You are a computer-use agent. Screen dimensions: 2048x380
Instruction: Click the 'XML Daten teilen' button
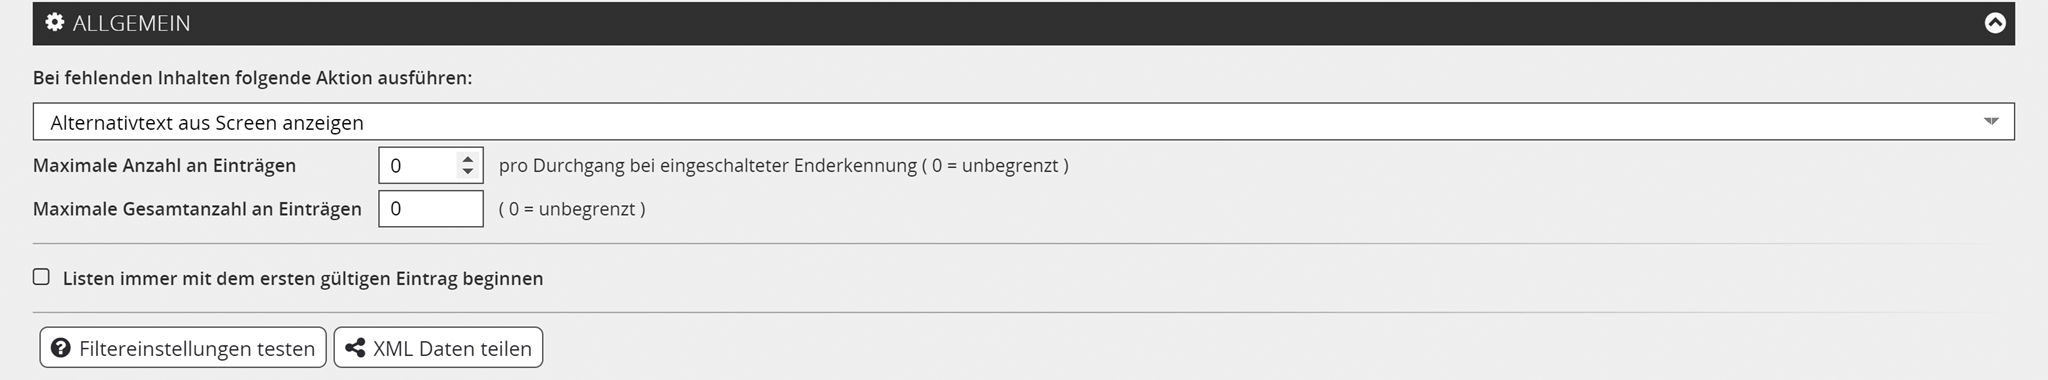click(x=438, y=348)
